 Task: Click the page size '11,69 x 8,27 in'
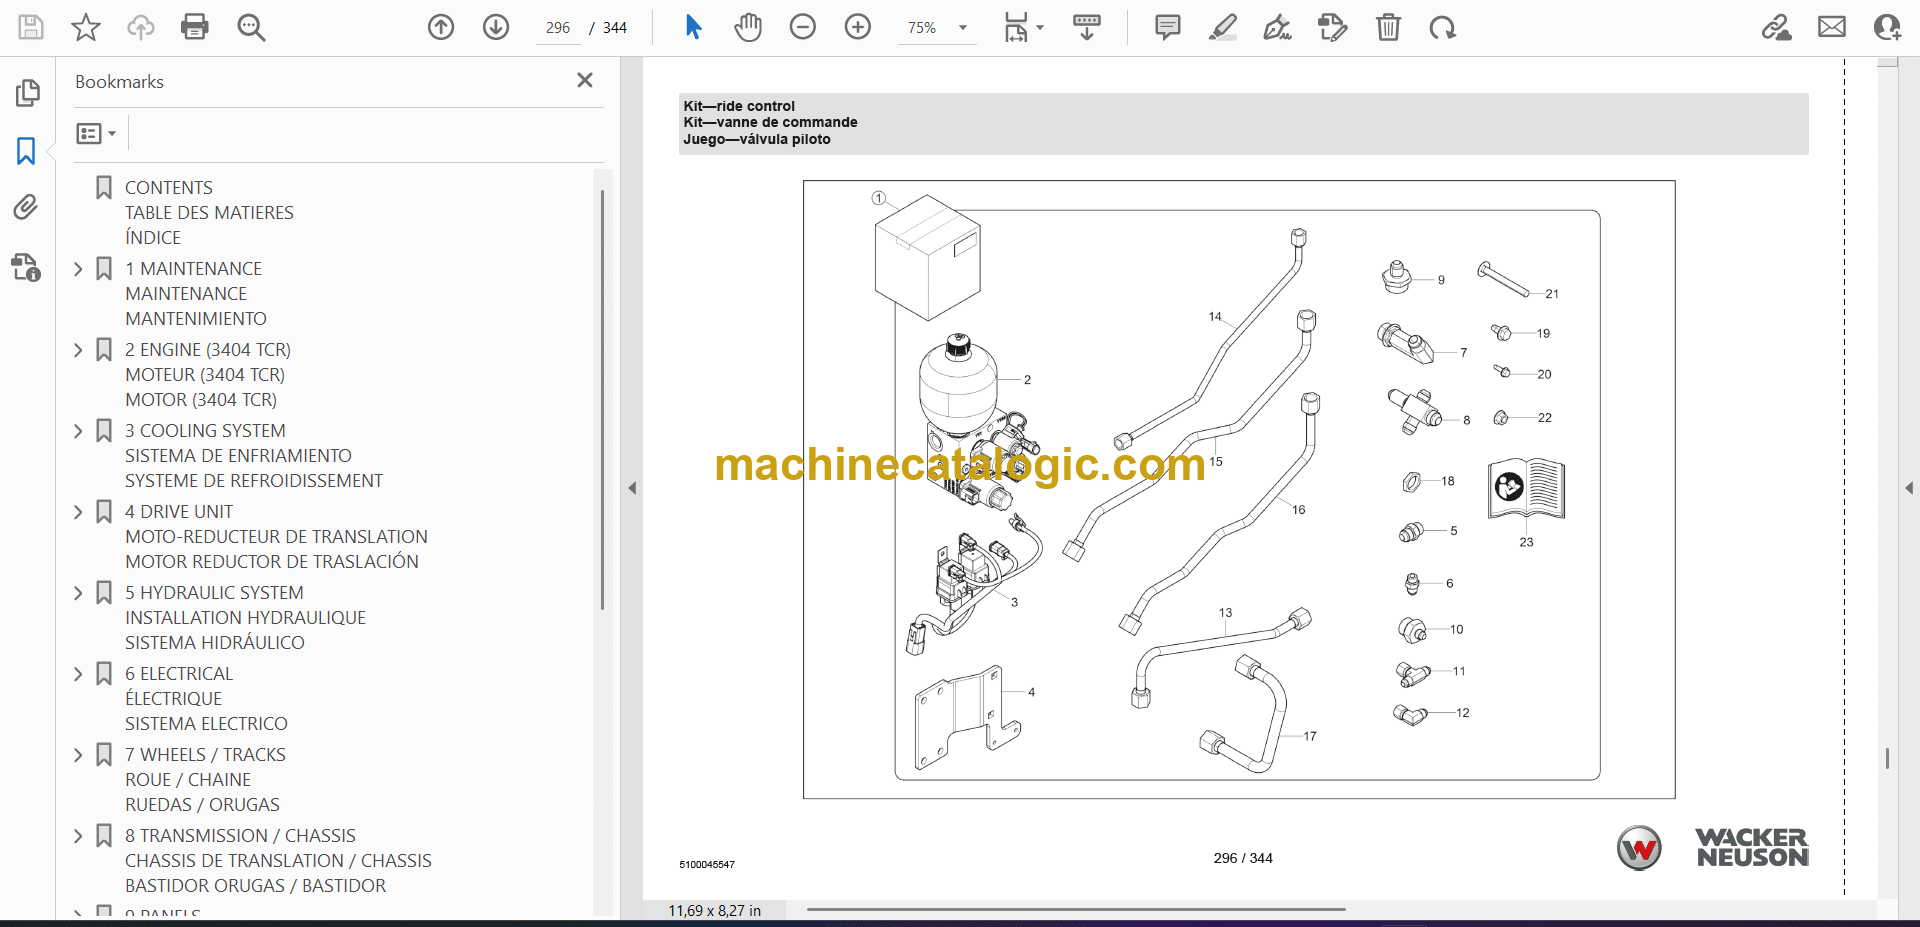(x=714, y=910)
